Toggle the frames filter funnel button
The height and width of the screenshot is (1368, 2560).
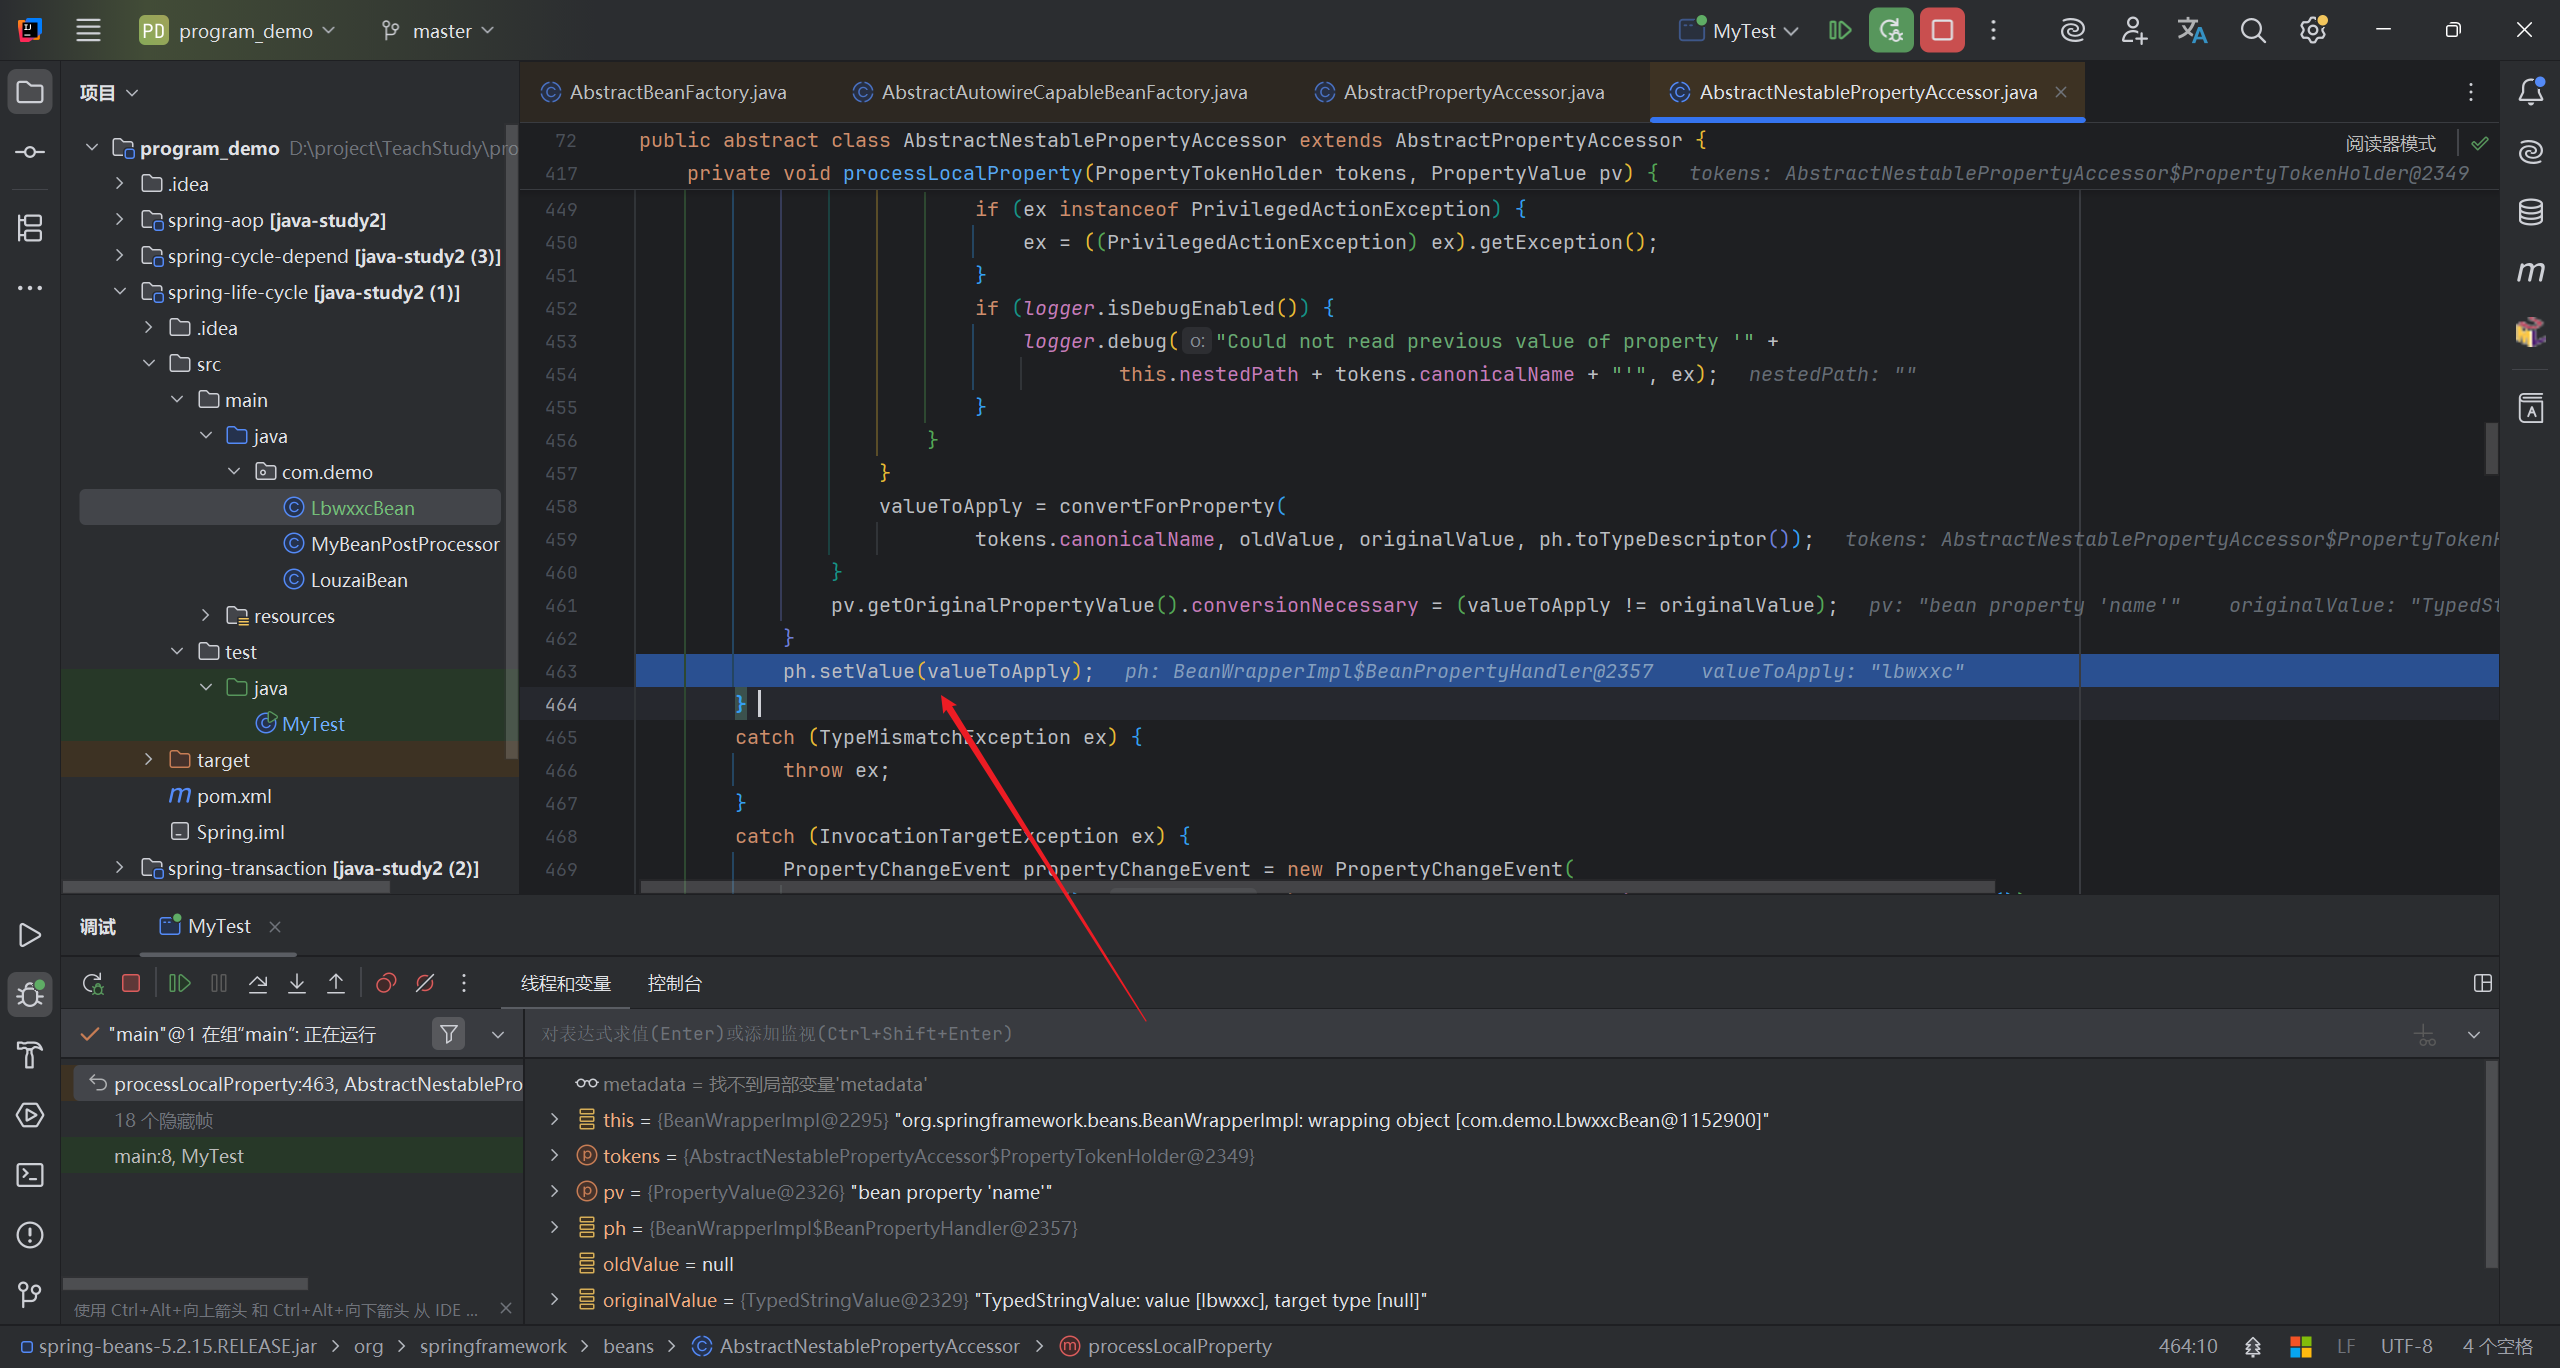pos(449,1034)
